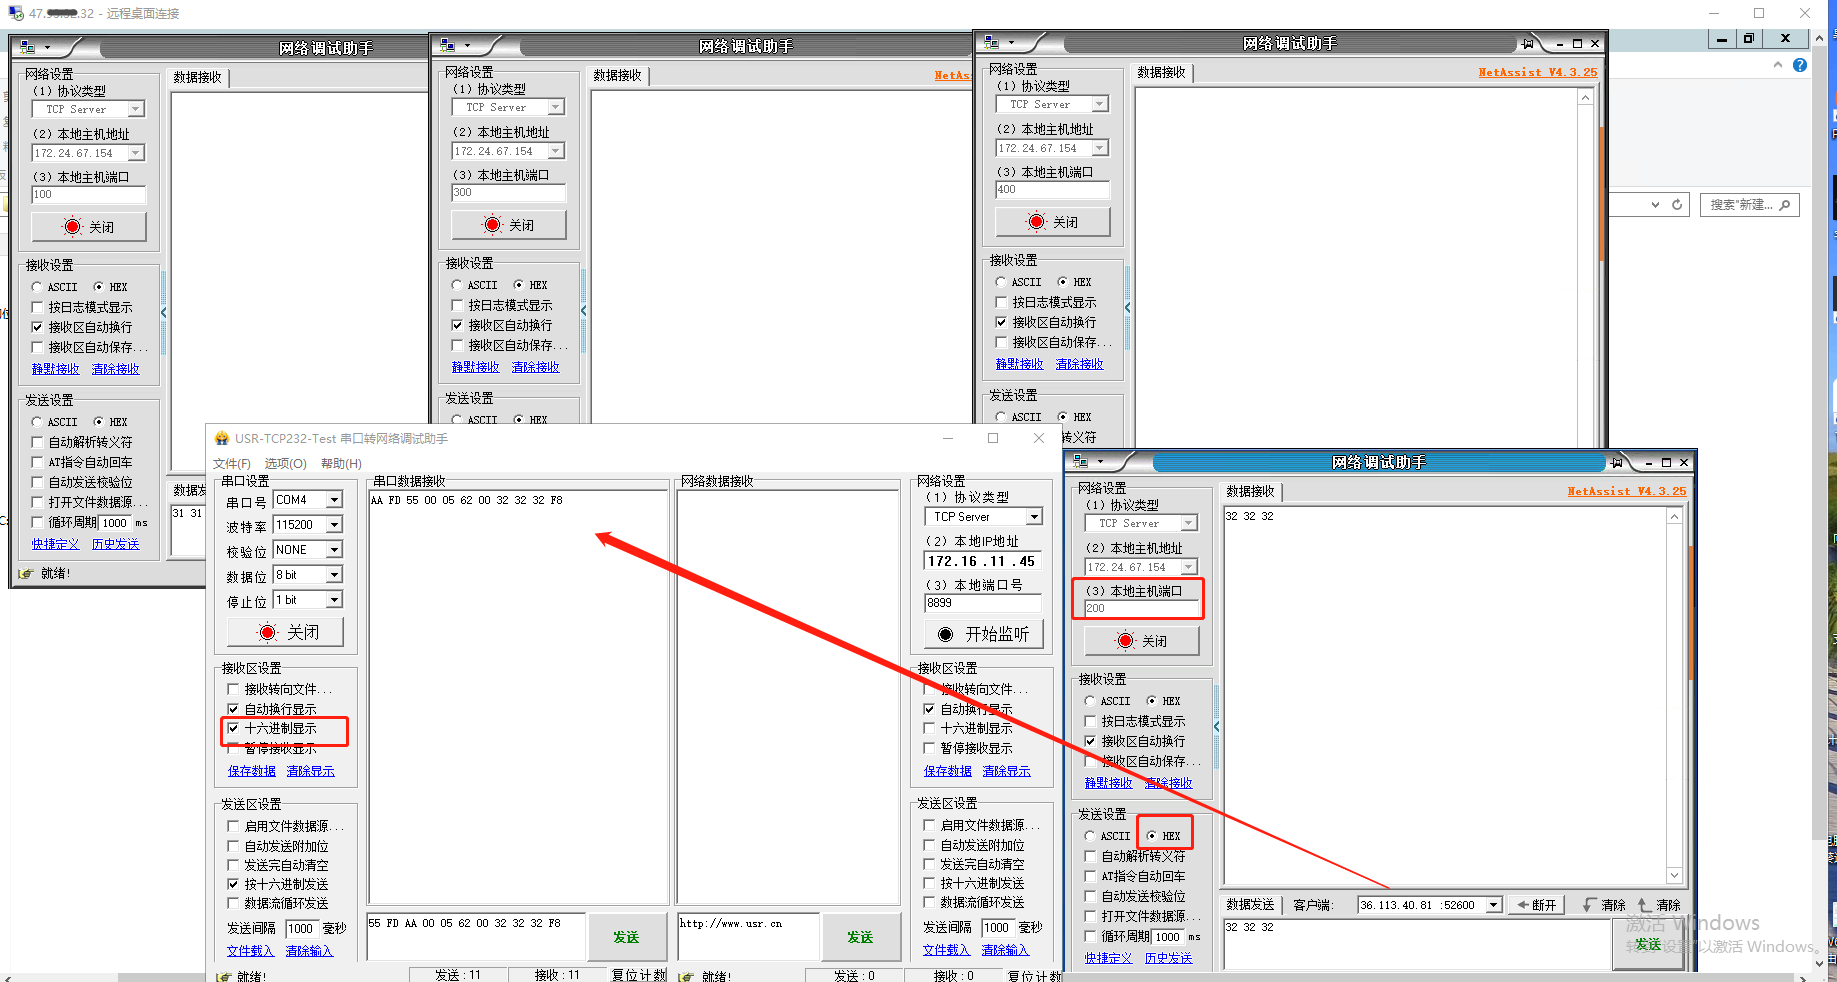Collapse the Explorer ribbon with the chevron
Image resolution: width=1837 pixels, height=982 pixels.
[x=1778, y=65]
